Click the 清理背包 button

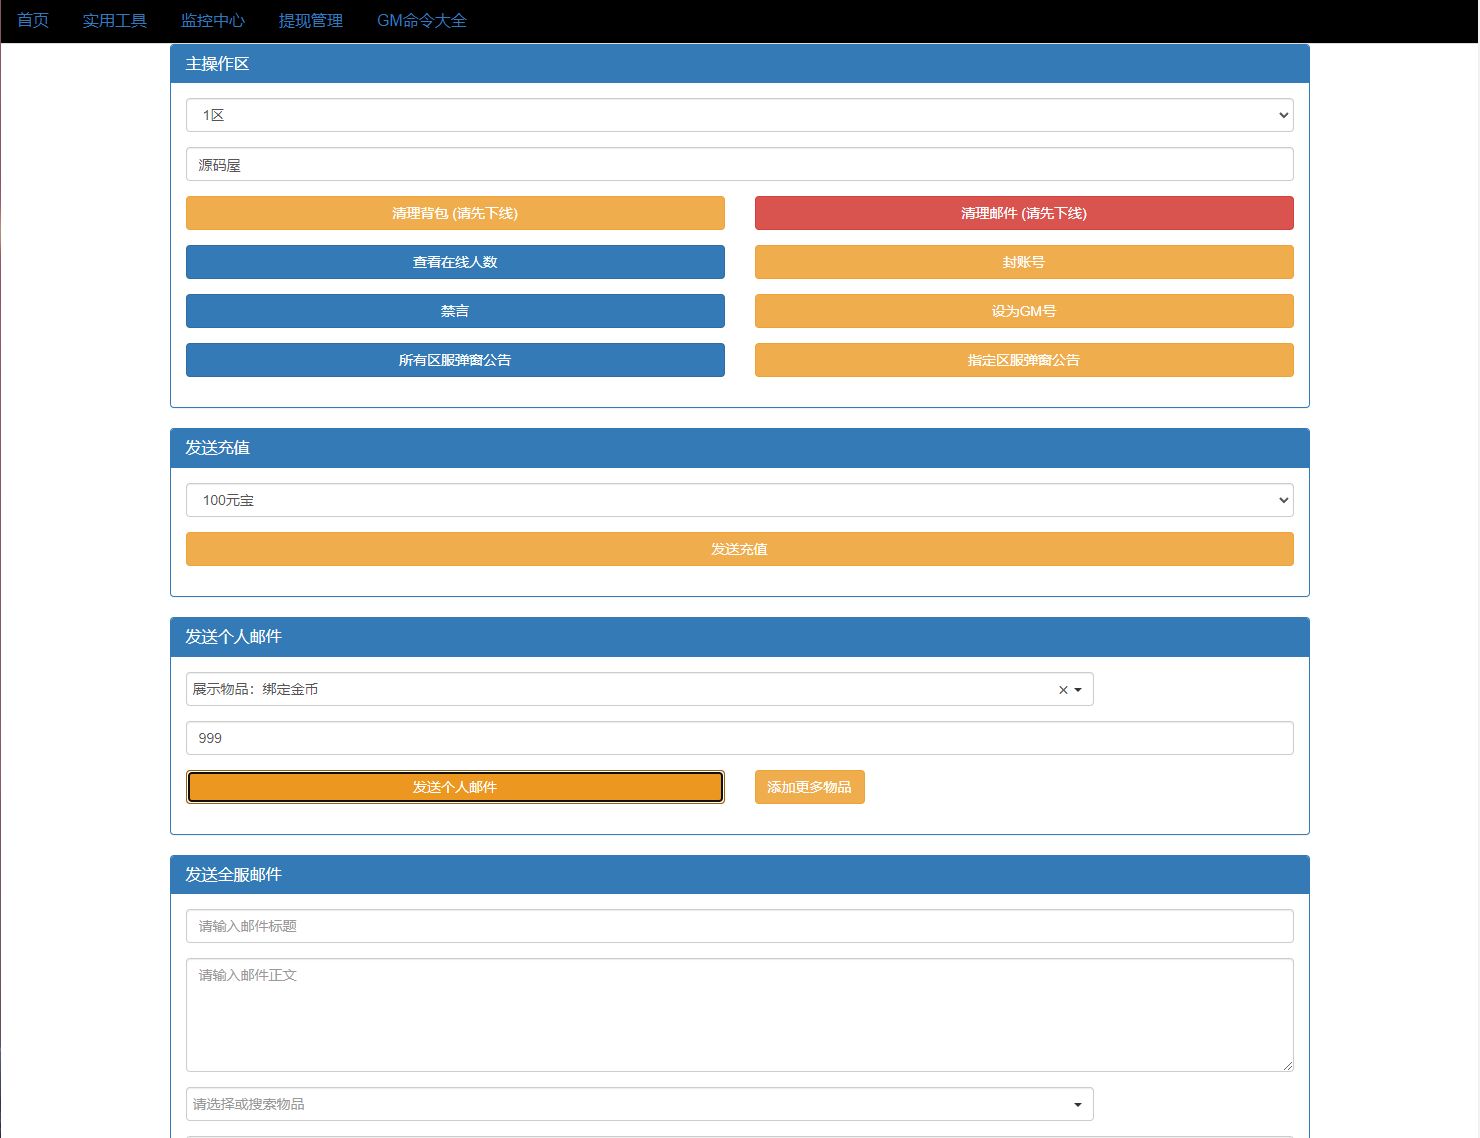click(x=455, y=213)
